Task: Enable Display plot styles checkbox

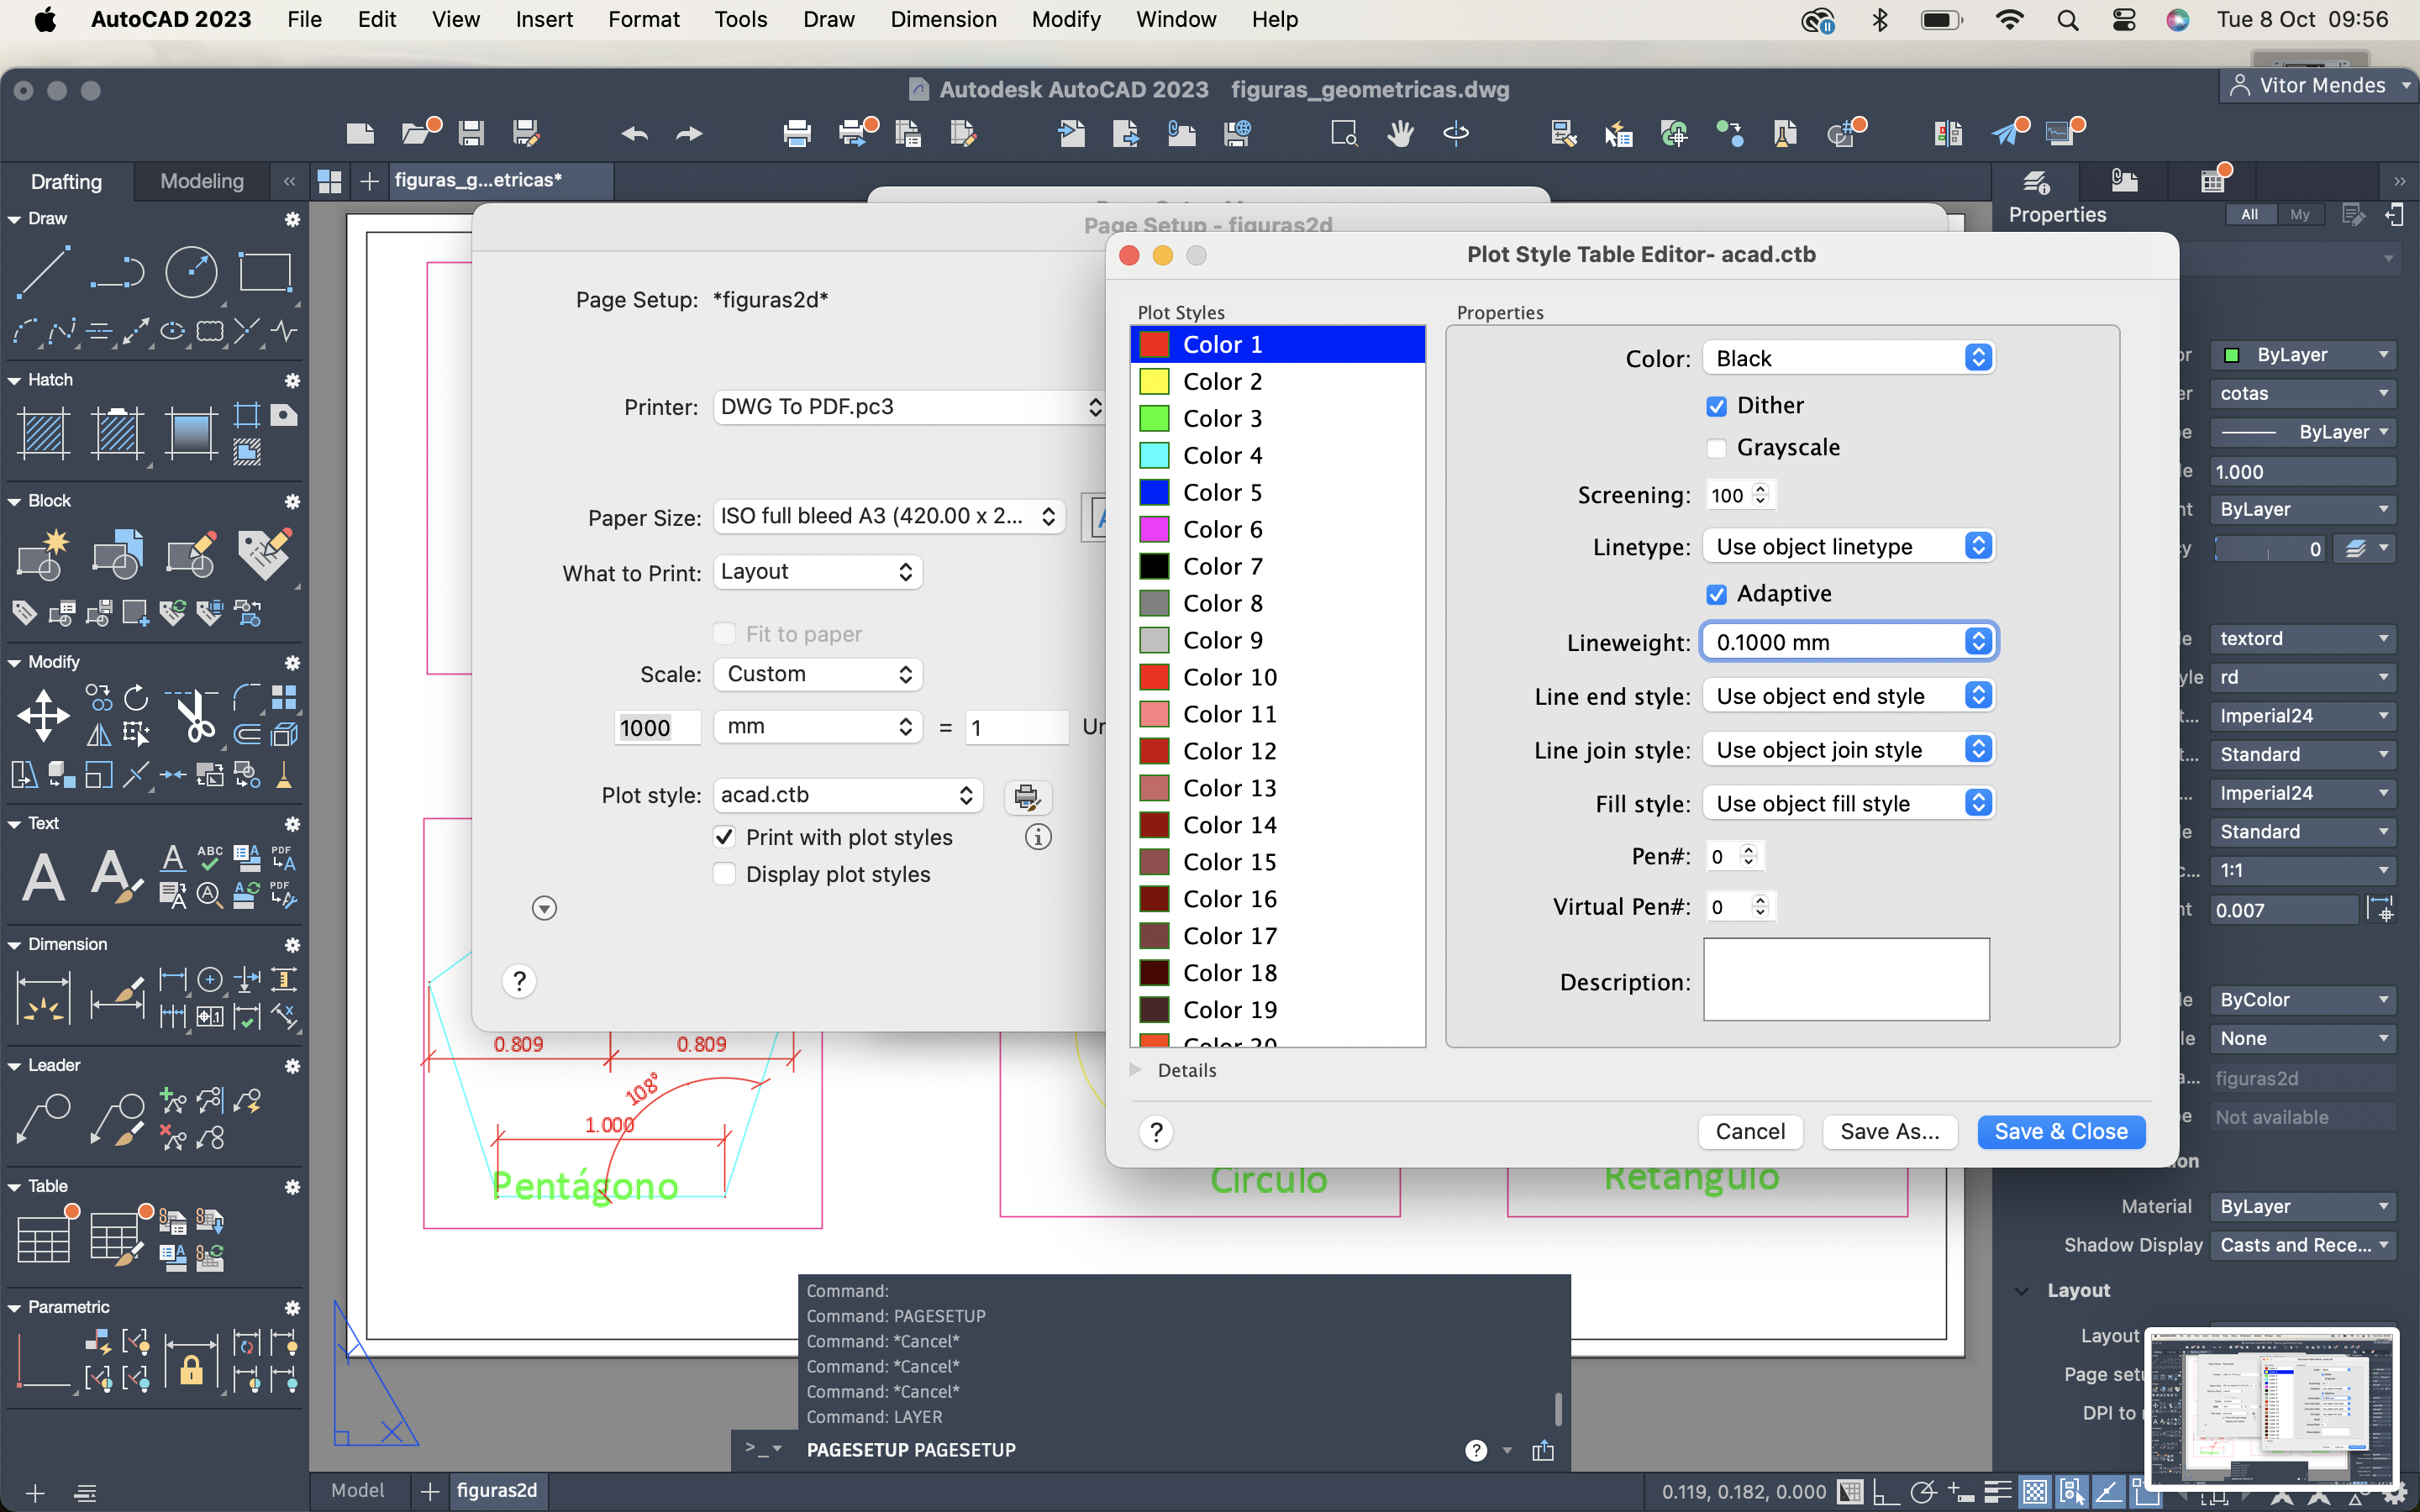Action: [724, 874]
